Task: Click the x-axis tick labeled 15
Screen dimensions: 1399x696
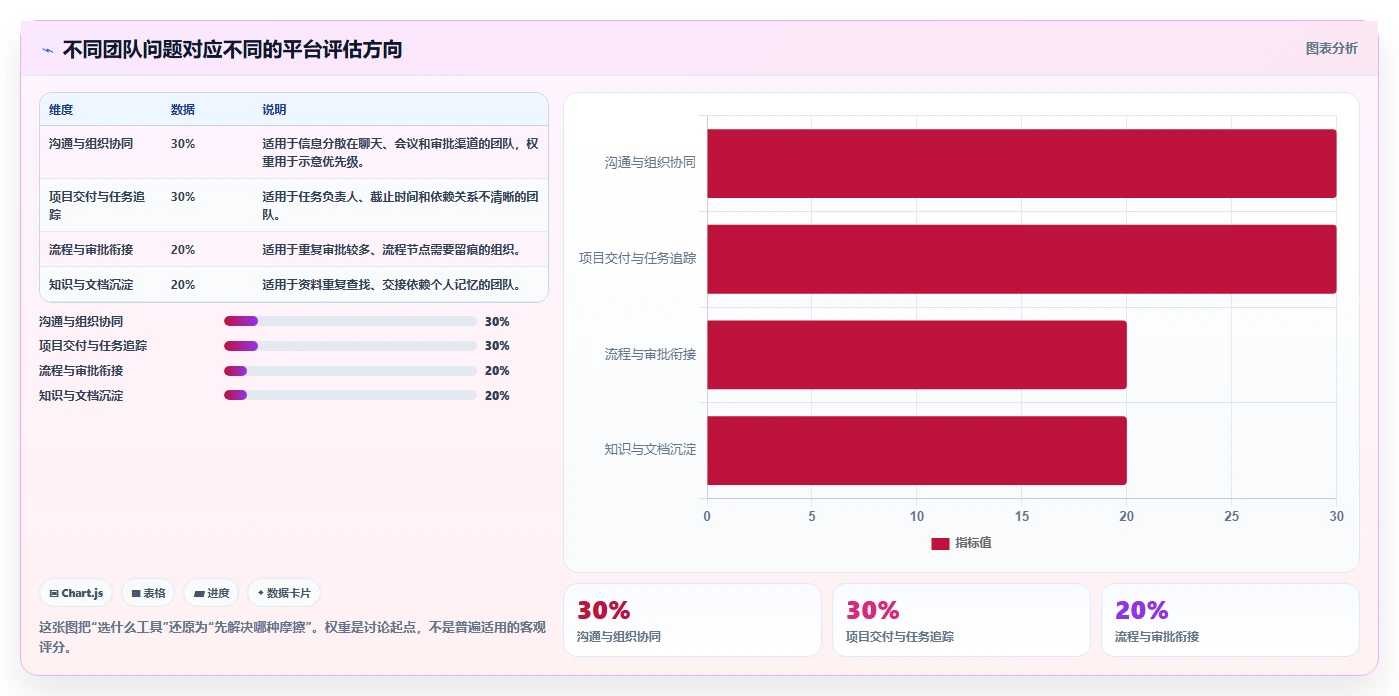Action: coord(1022,517)
